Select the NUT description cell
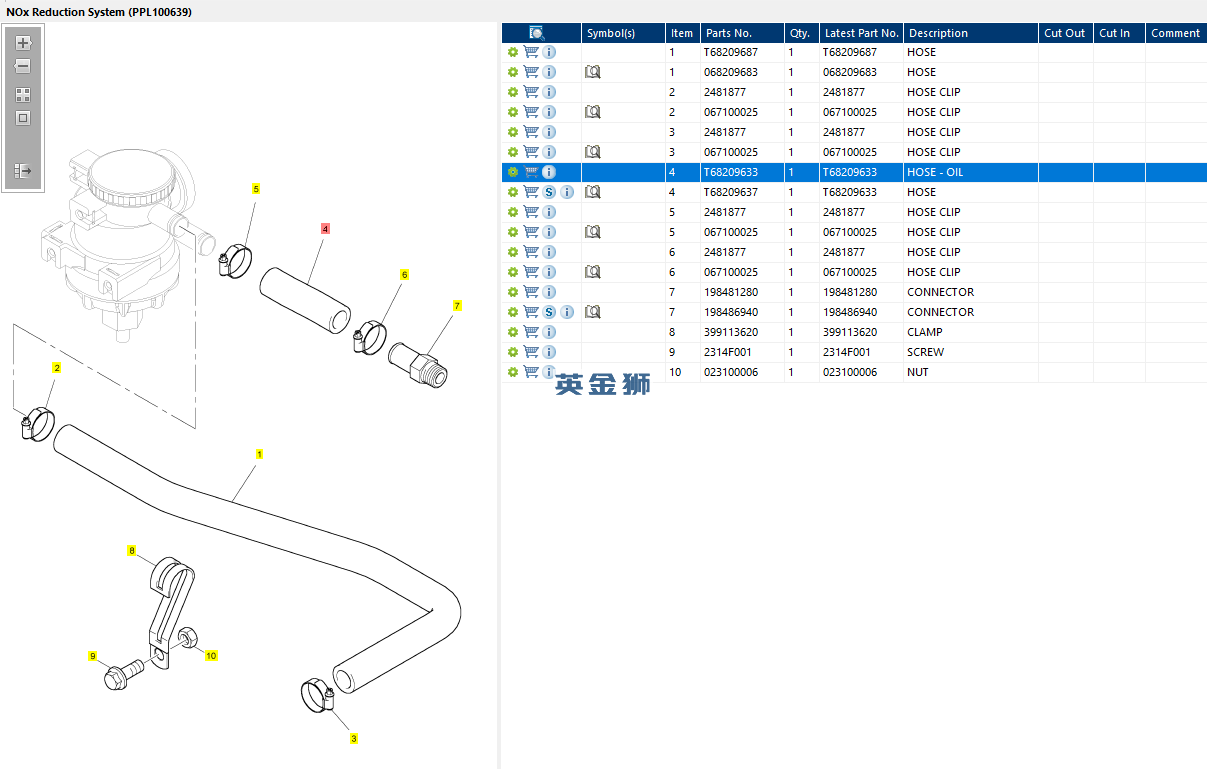1207x769 pixels. (x=970, y=372)
